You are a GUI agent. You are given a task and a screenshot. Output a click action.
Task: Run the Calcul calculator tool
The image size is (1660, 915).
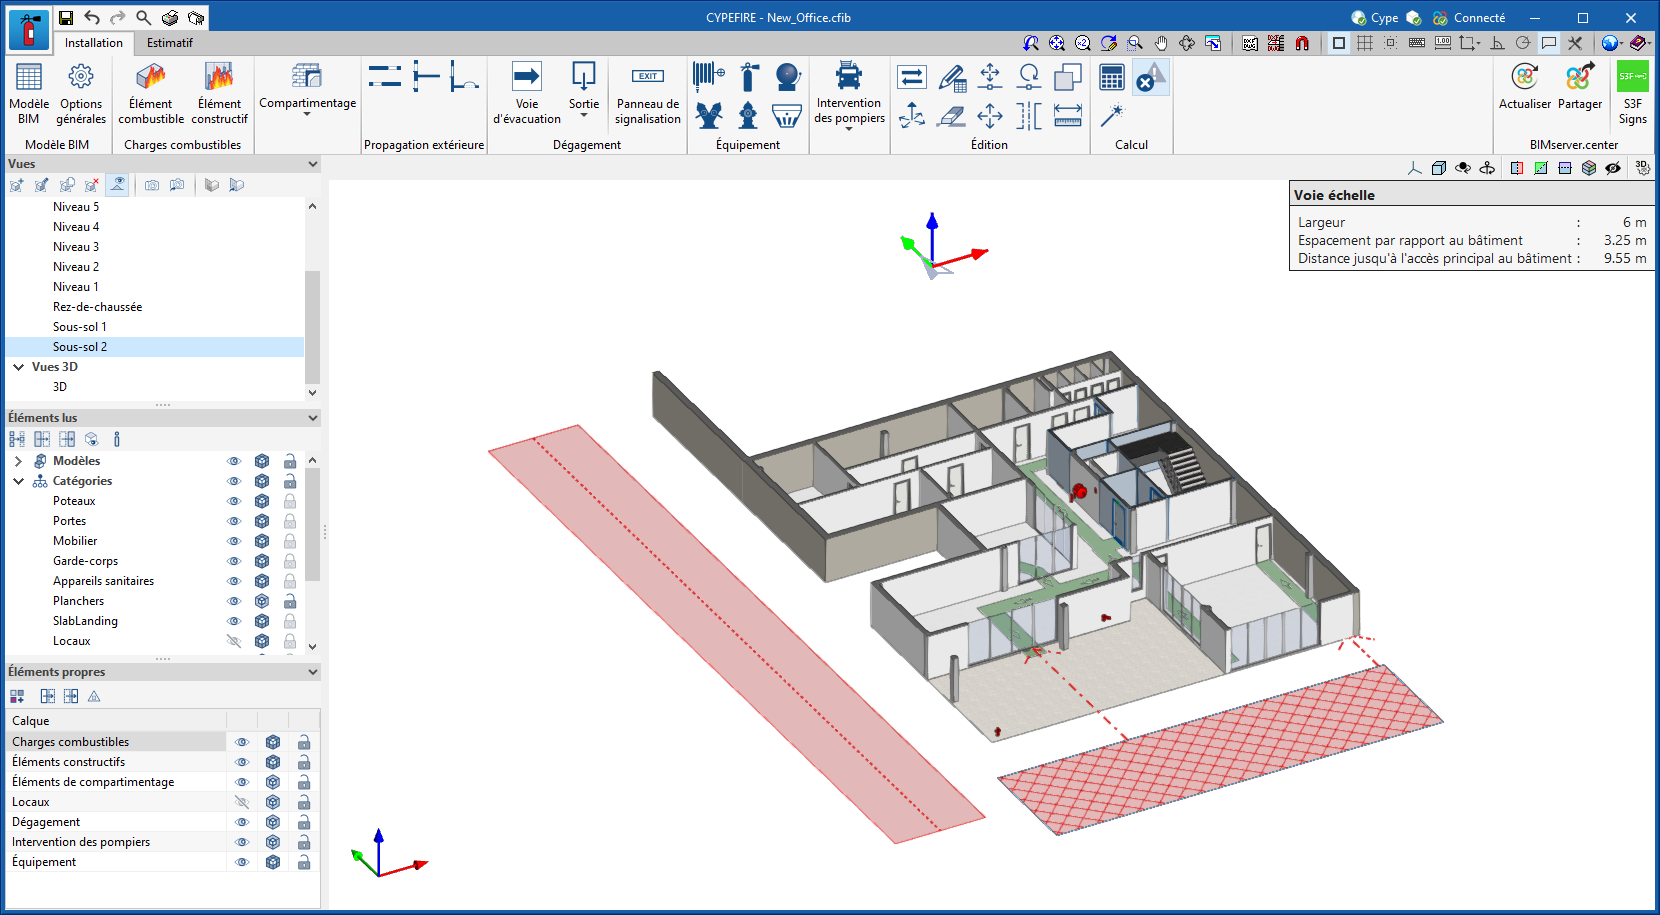pyautogui.click(x=1111, y=78)
